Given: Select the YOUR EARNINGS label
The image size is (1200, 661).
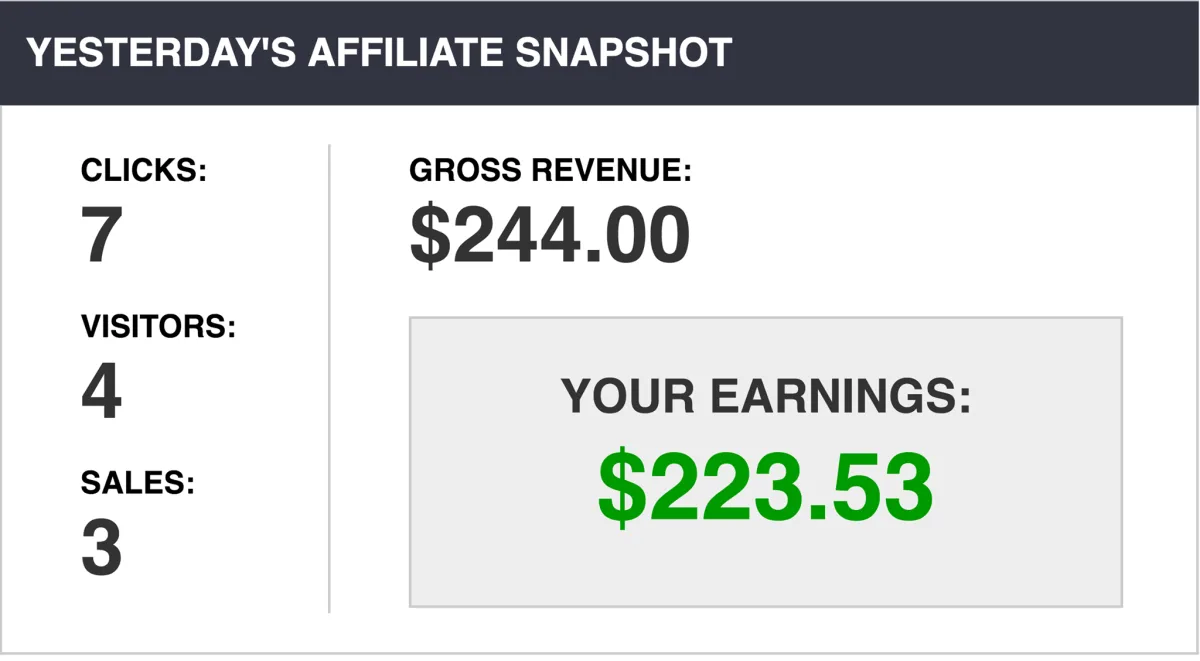Looking at the screenshot, I should tap(766, 396).
